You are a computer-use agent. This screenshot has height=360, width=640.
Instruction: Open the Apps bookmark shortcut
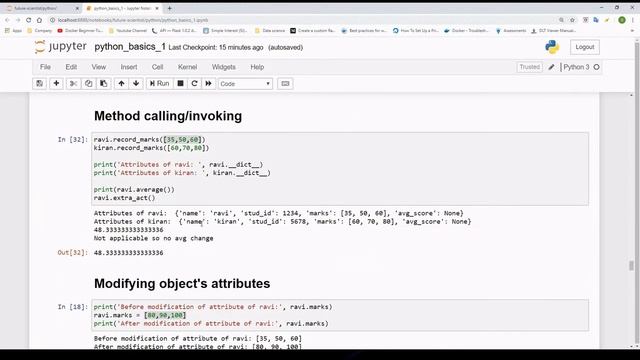(13, 31)
